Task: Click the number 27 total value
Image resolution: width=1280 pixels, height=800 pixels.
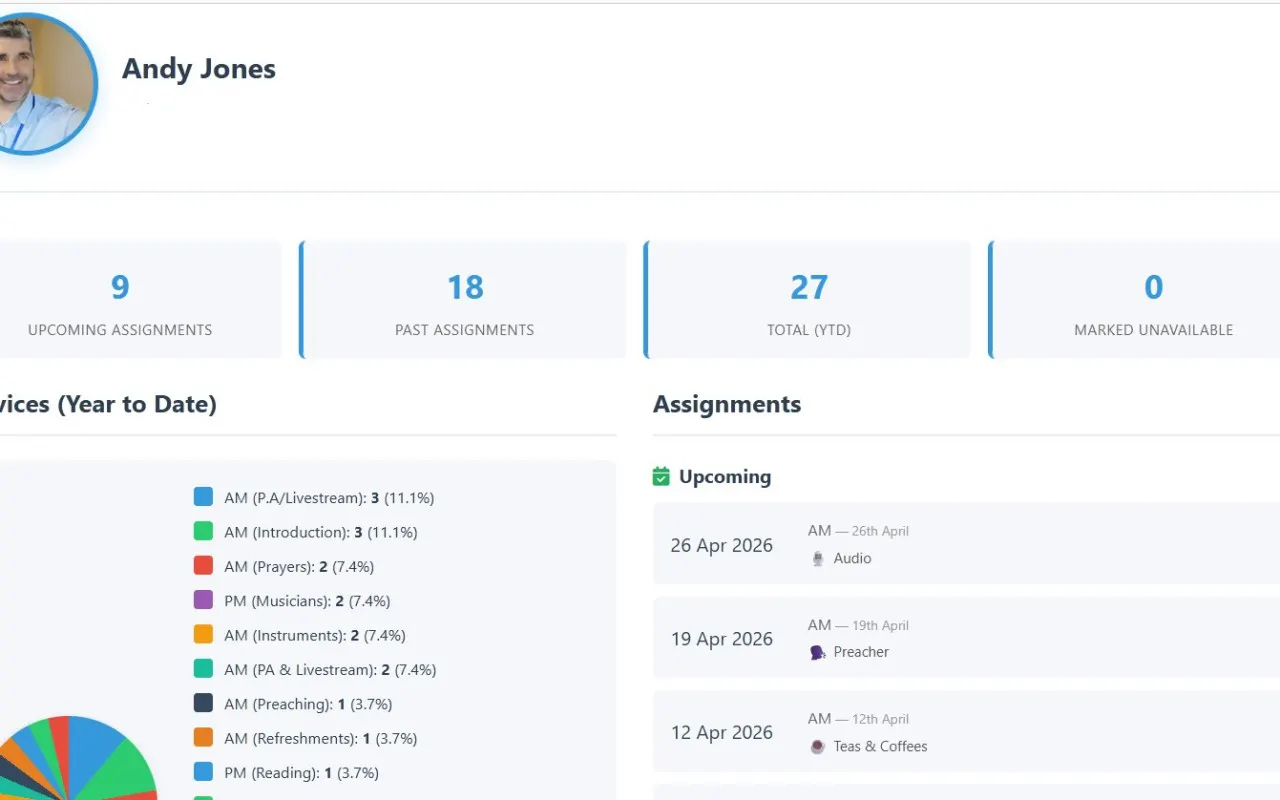Action: [809, 287]
